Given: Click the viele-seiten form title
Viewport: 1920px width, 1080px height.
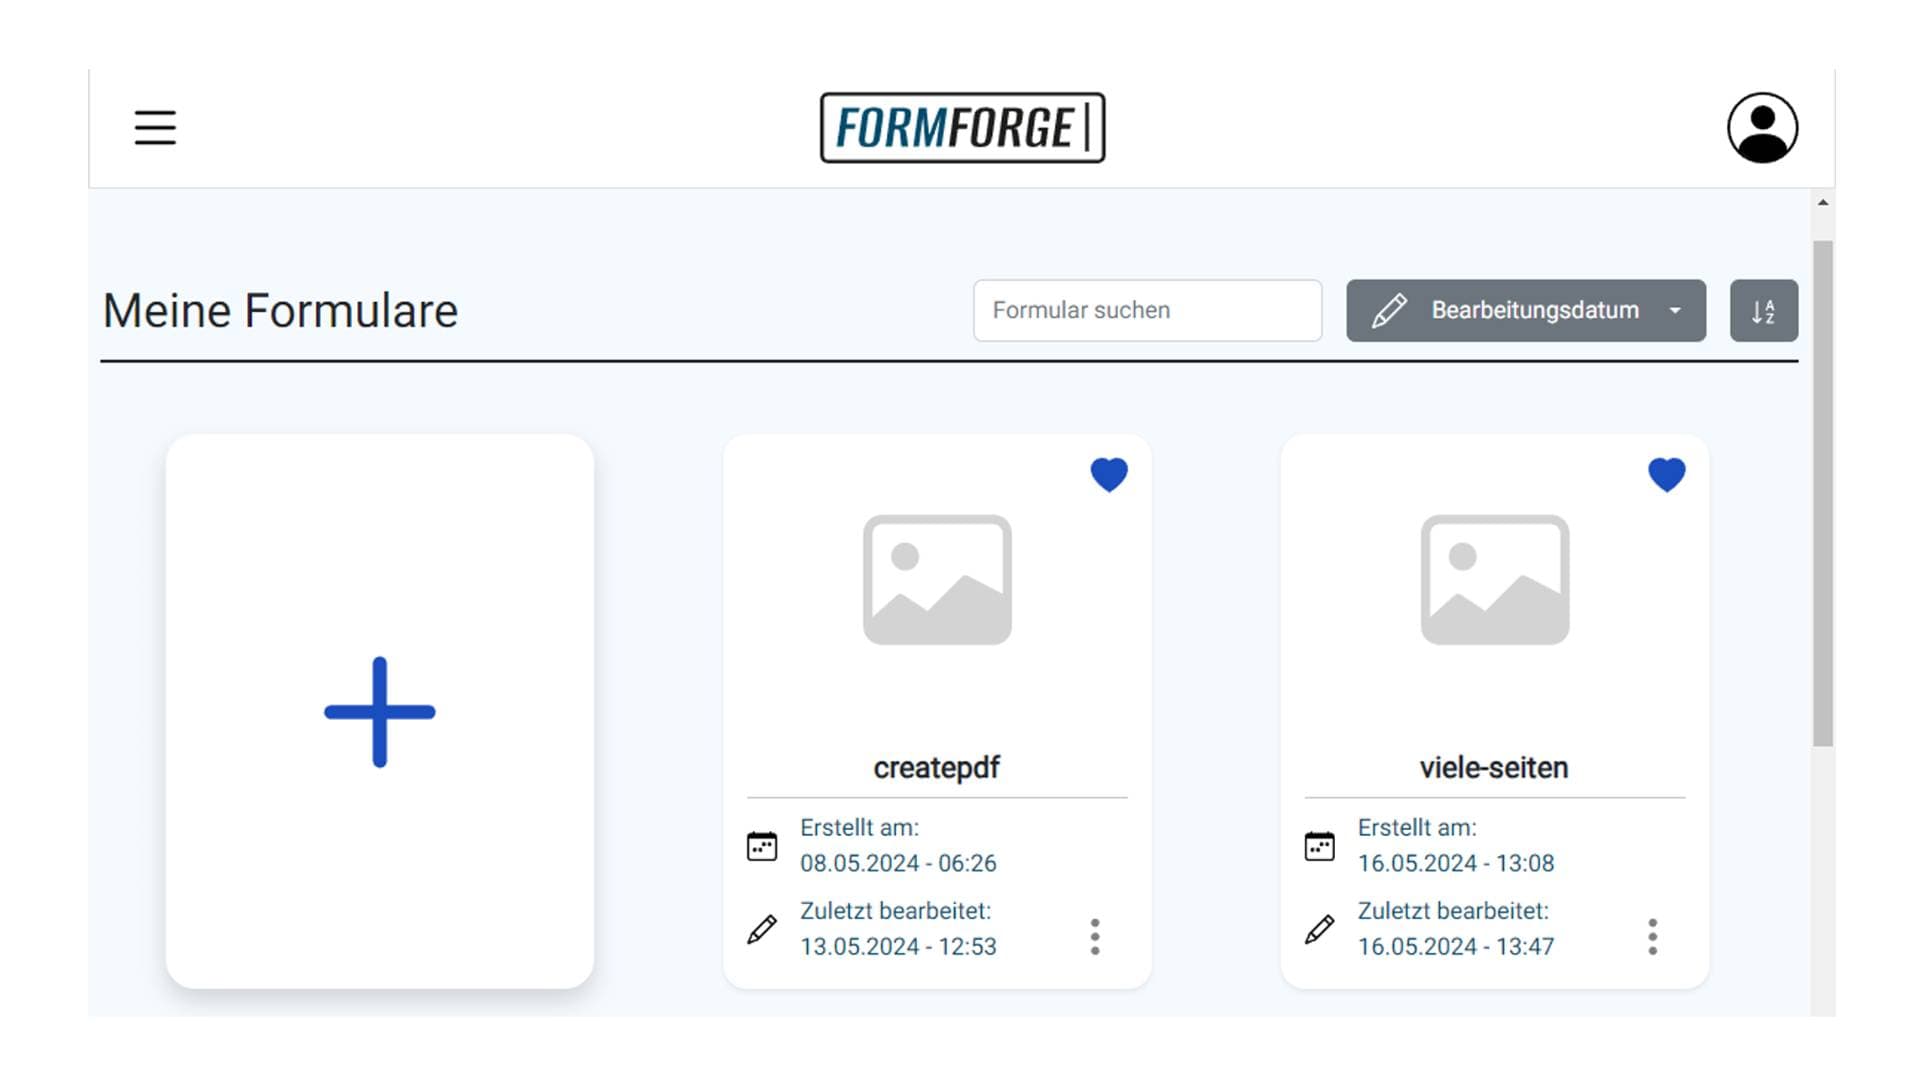Looking at the screenshot, I should tap(1494, 768).
